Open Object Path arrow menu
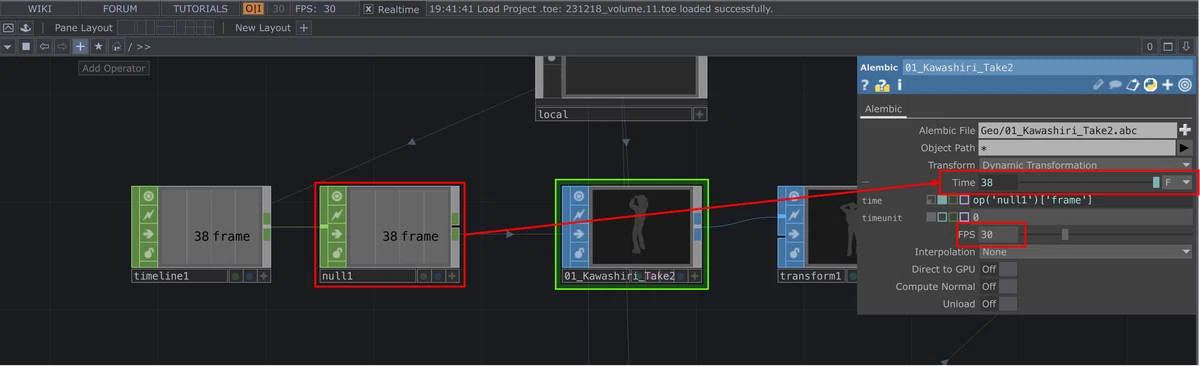The height and width of the screenshot is (366, 1200). pyautogui.click(x=1185, y=148)
